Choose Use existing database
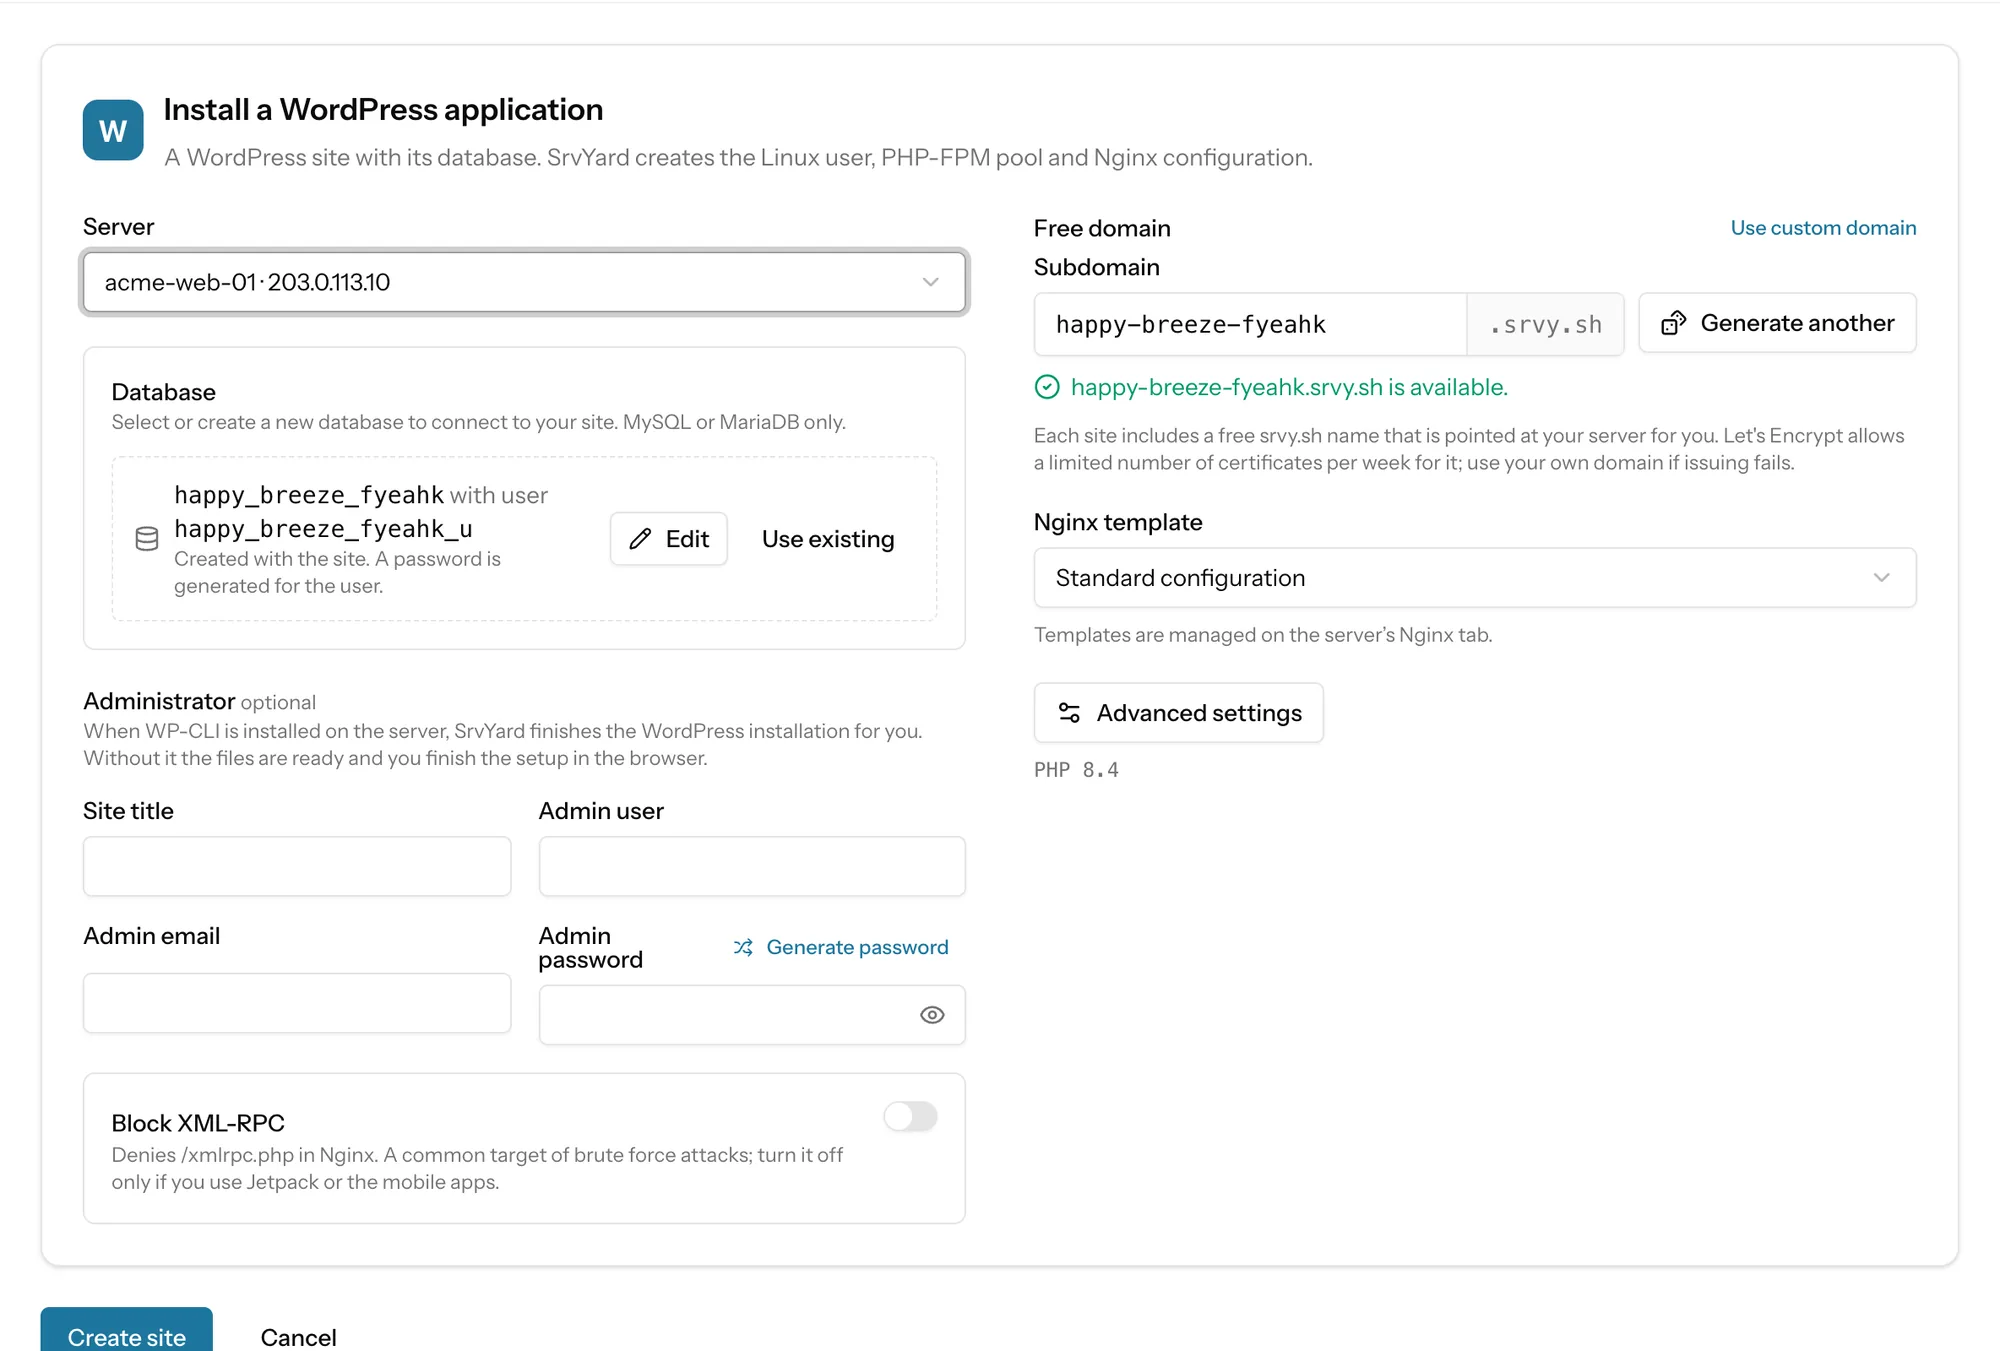 [828, 539]
